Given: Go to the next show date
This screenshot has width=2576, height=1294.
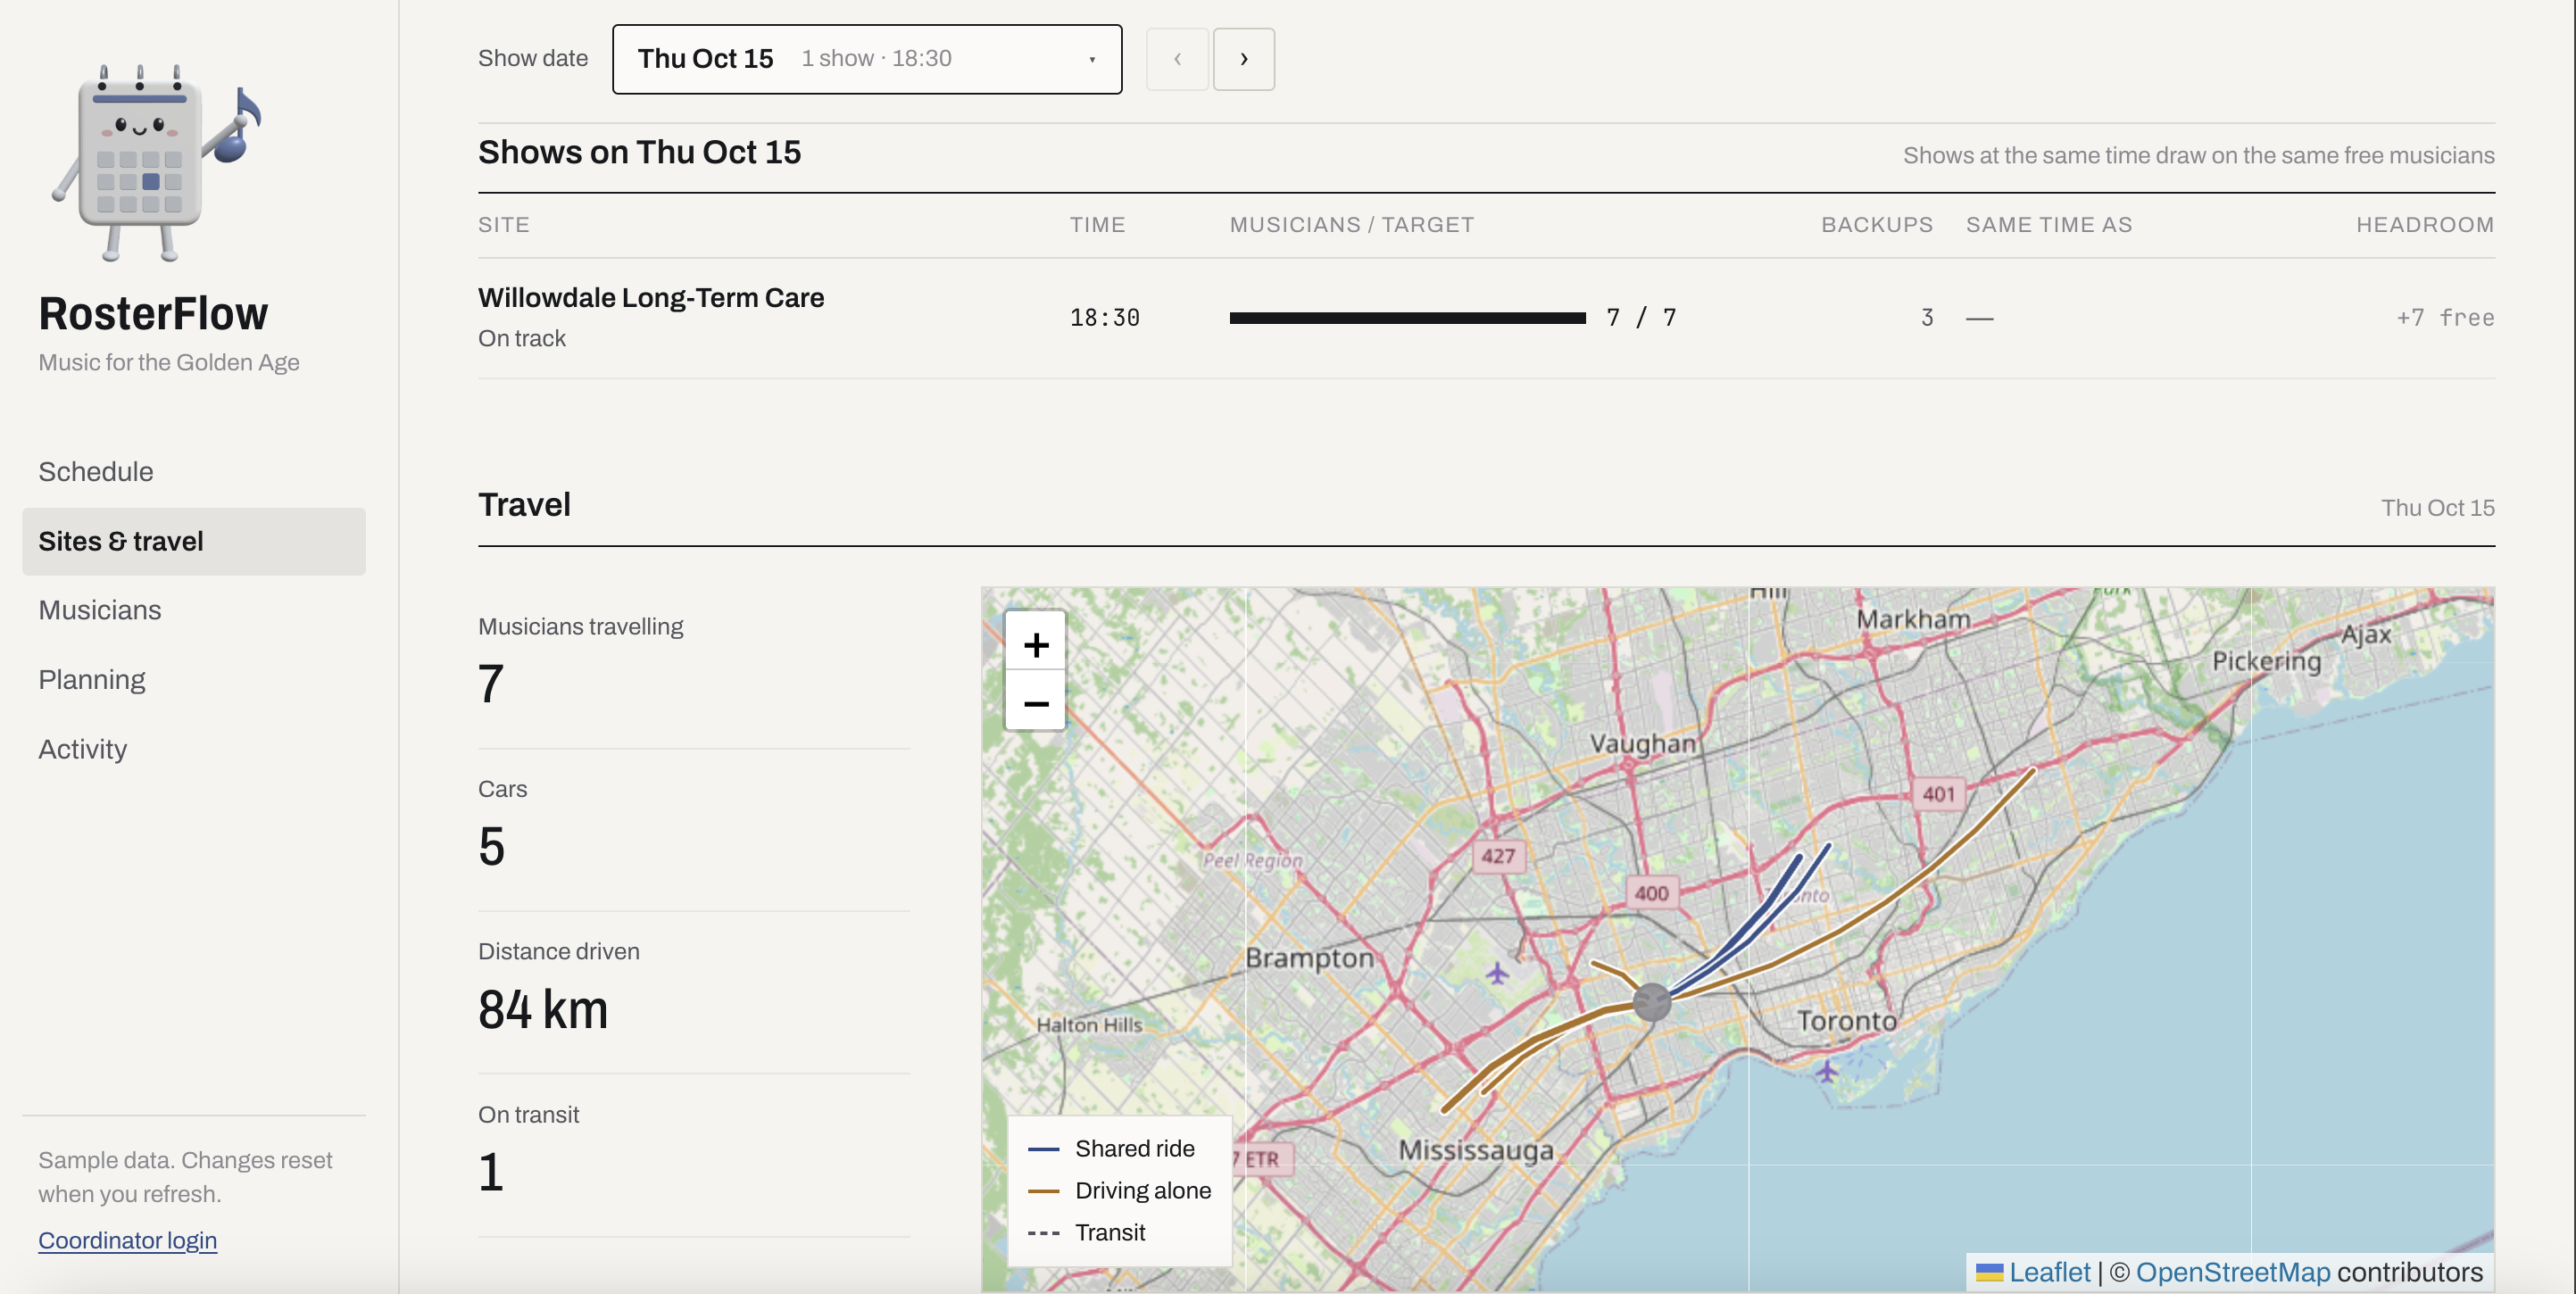Looking at the screenshot, I should [x=1243, y=59].
